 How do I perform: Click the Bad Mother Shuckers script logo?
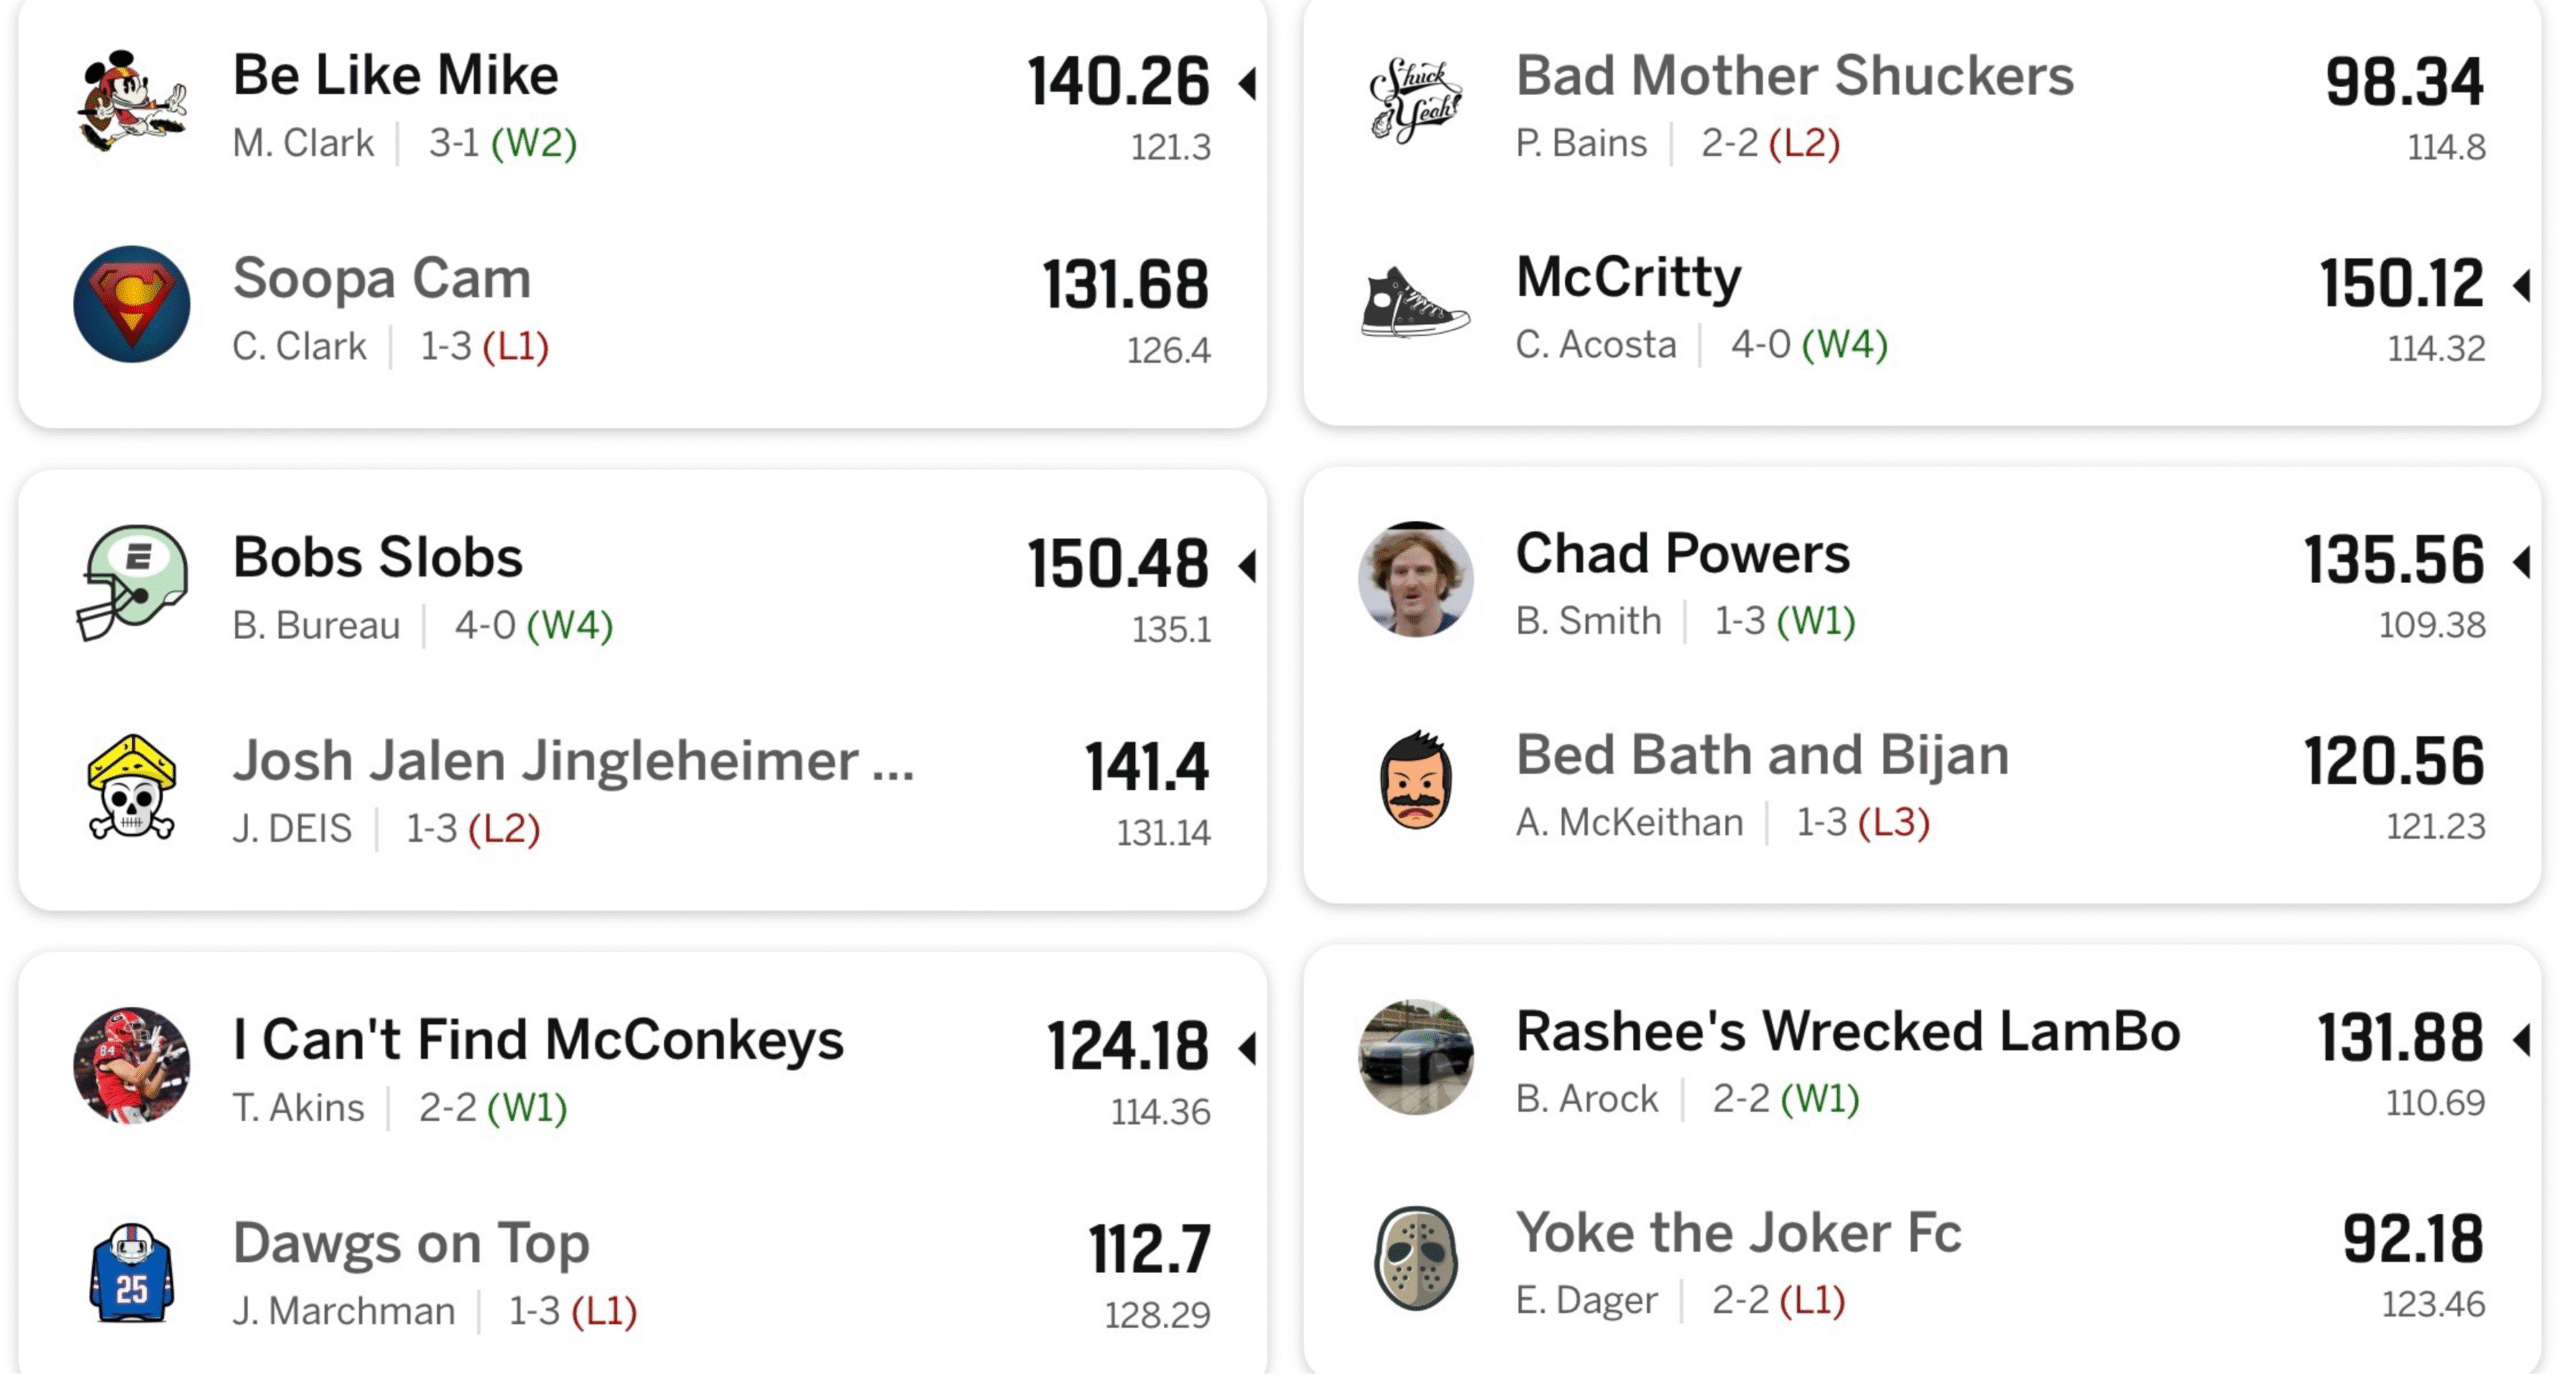[x=1415, y=100]
